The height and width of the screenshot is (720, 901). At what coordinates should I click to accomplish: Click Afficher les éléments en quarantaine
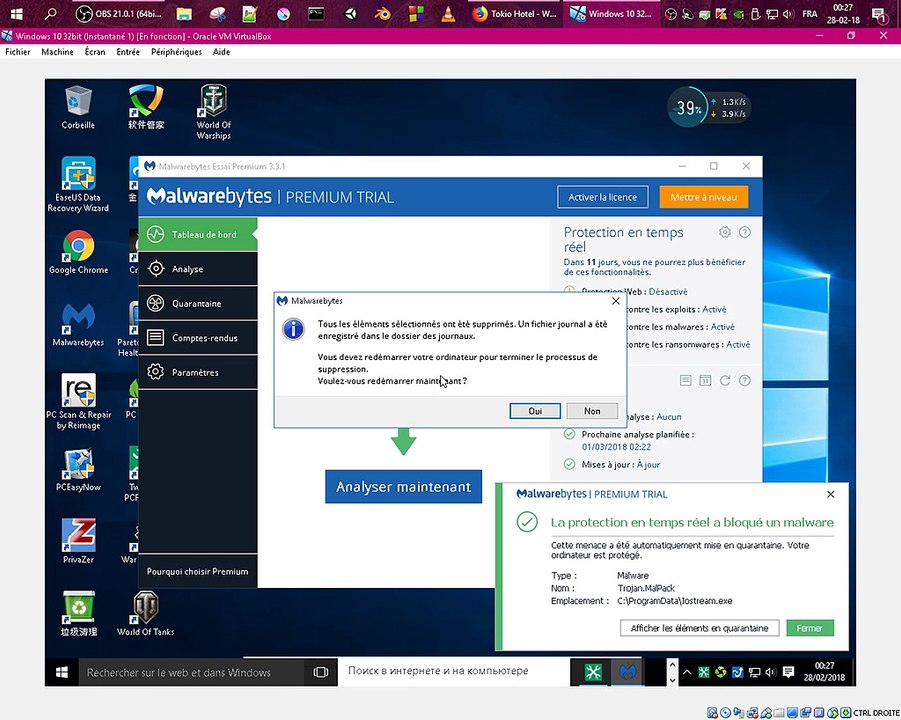coord(699,628)
